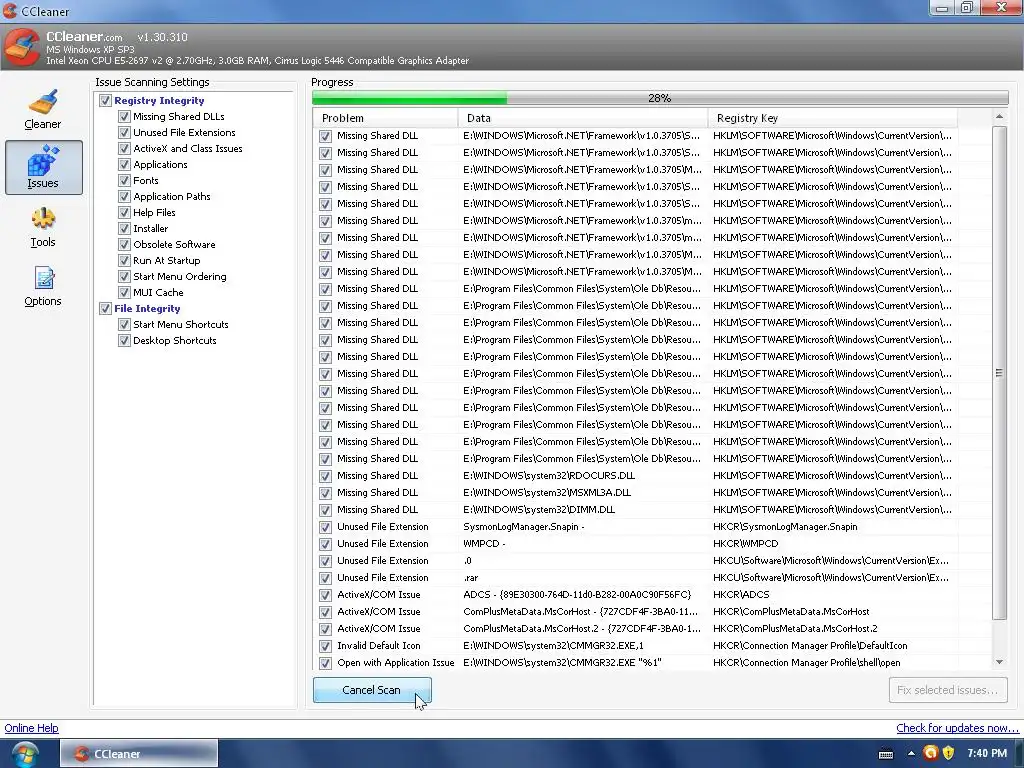
Task: Open the Options notepad icon
Action: point(44,278)
